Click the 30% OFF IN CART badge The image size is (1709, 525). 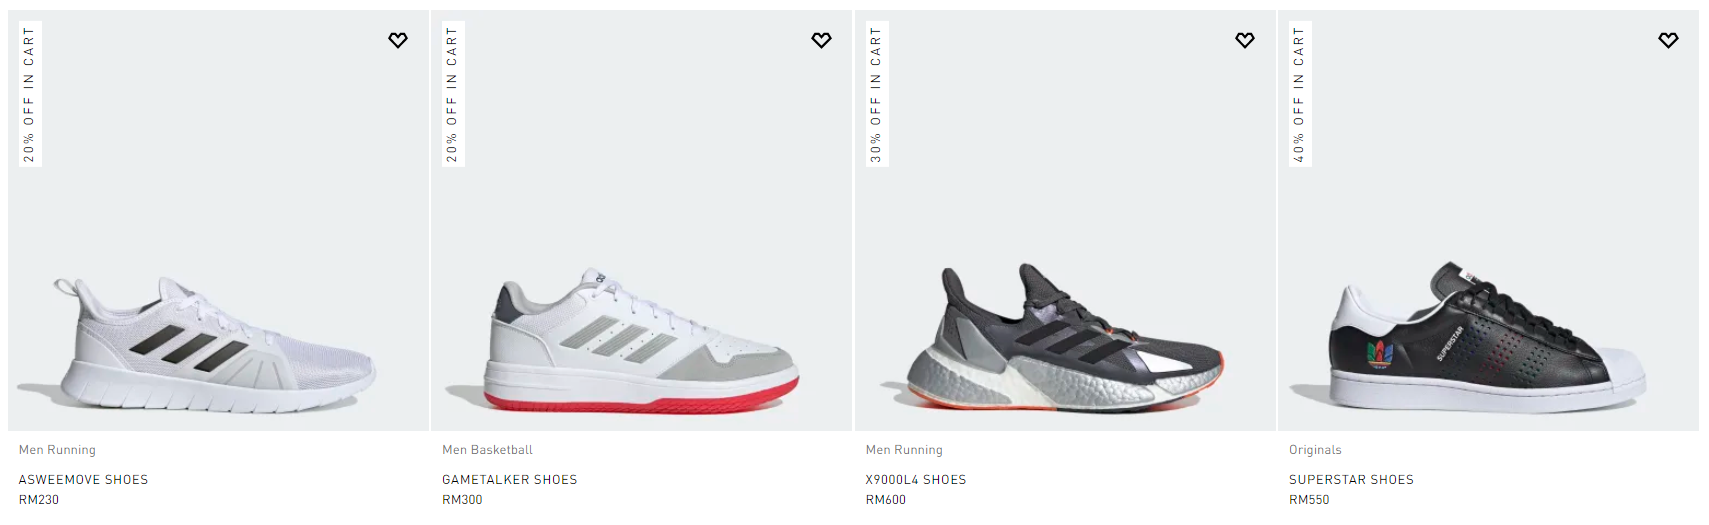point(876,94)
